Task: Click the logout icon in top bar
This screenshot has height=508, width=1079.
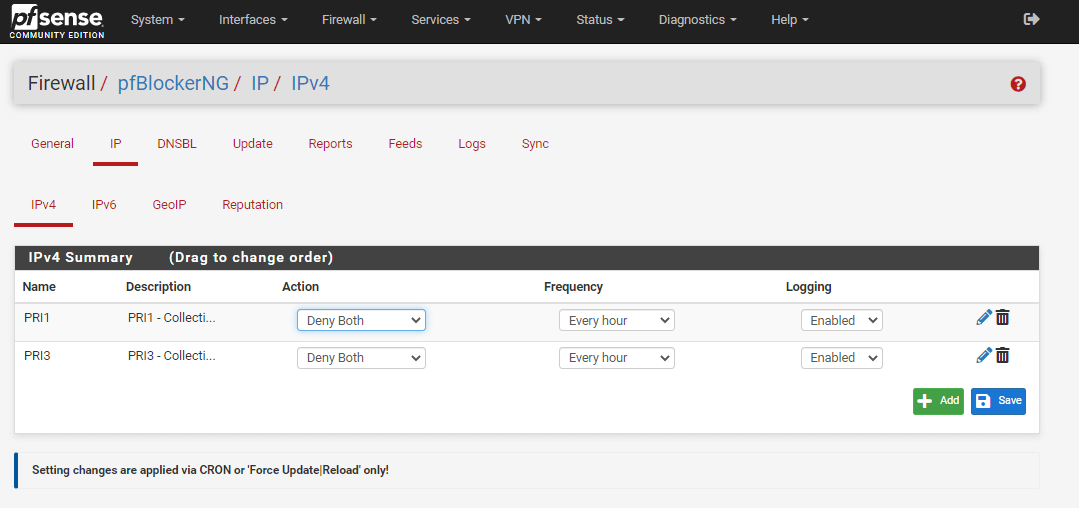Action: (1032, 20)
